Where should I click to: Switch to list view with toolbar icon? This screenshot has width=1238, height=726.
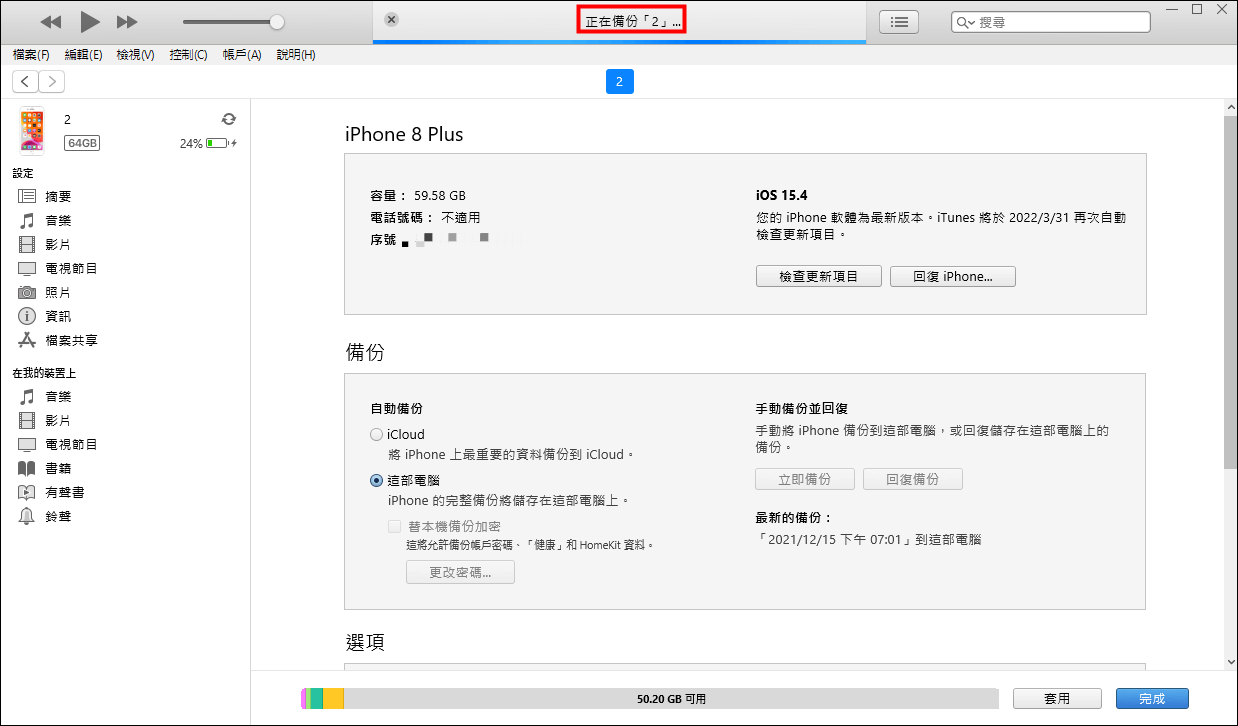pos(898,21)
